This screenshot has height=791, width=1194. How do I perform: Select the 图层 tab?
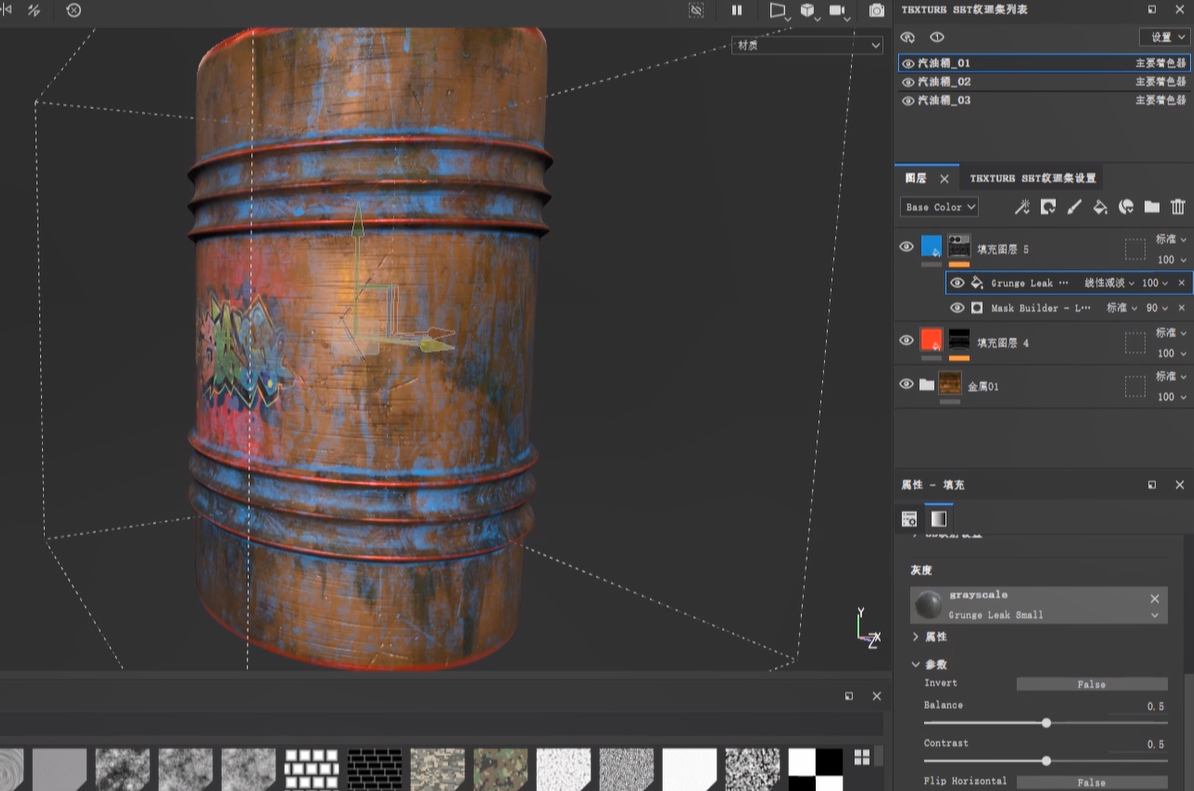[916, 178]
